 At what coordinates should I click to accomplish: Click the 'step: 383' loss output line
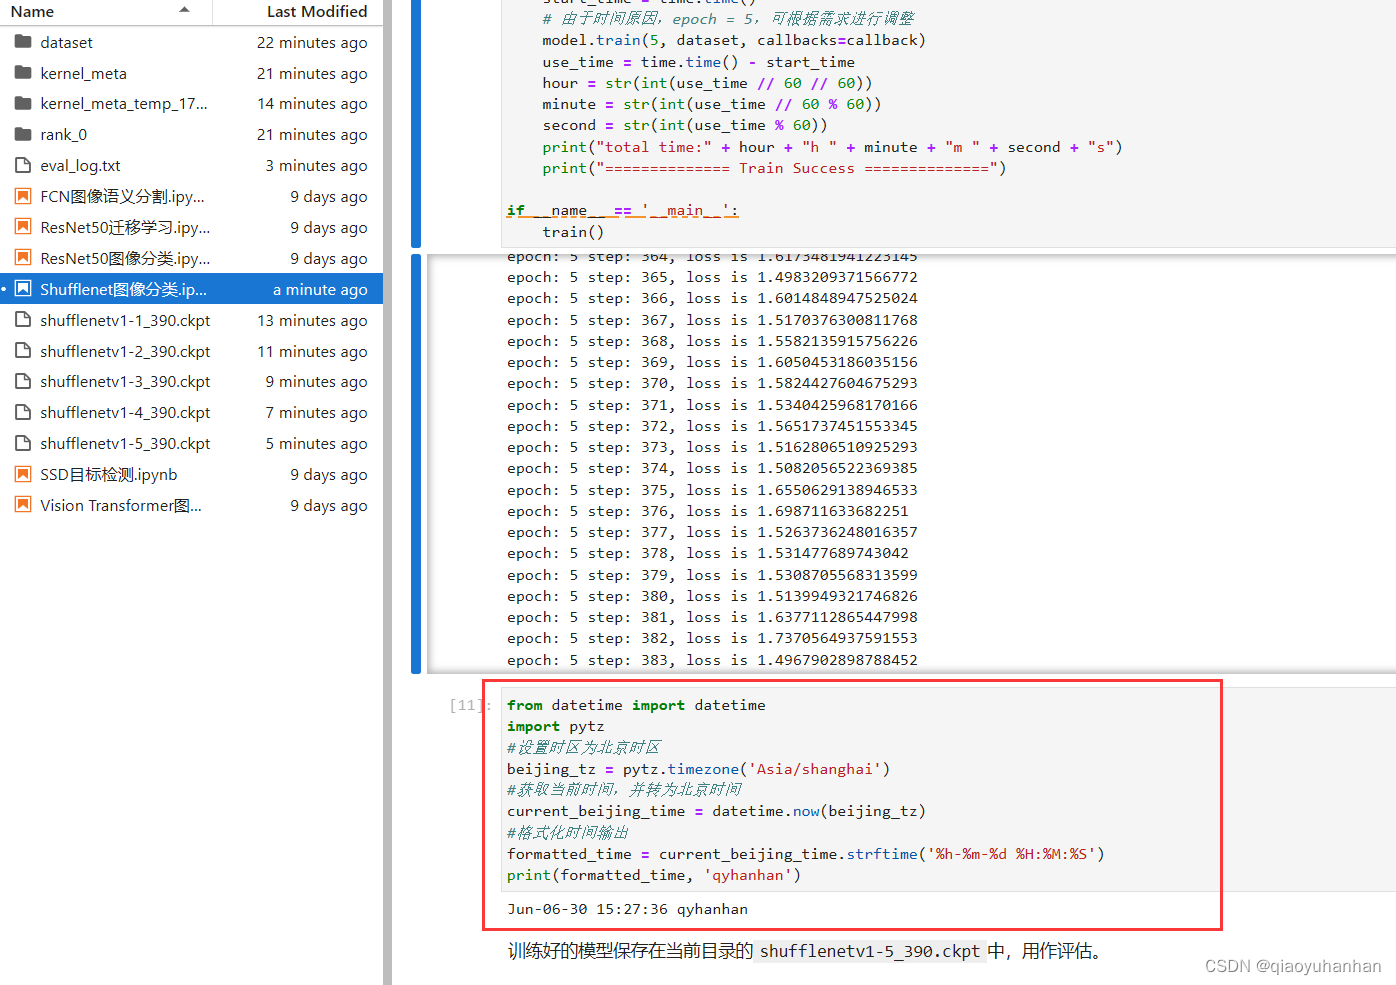coord(712,660)
